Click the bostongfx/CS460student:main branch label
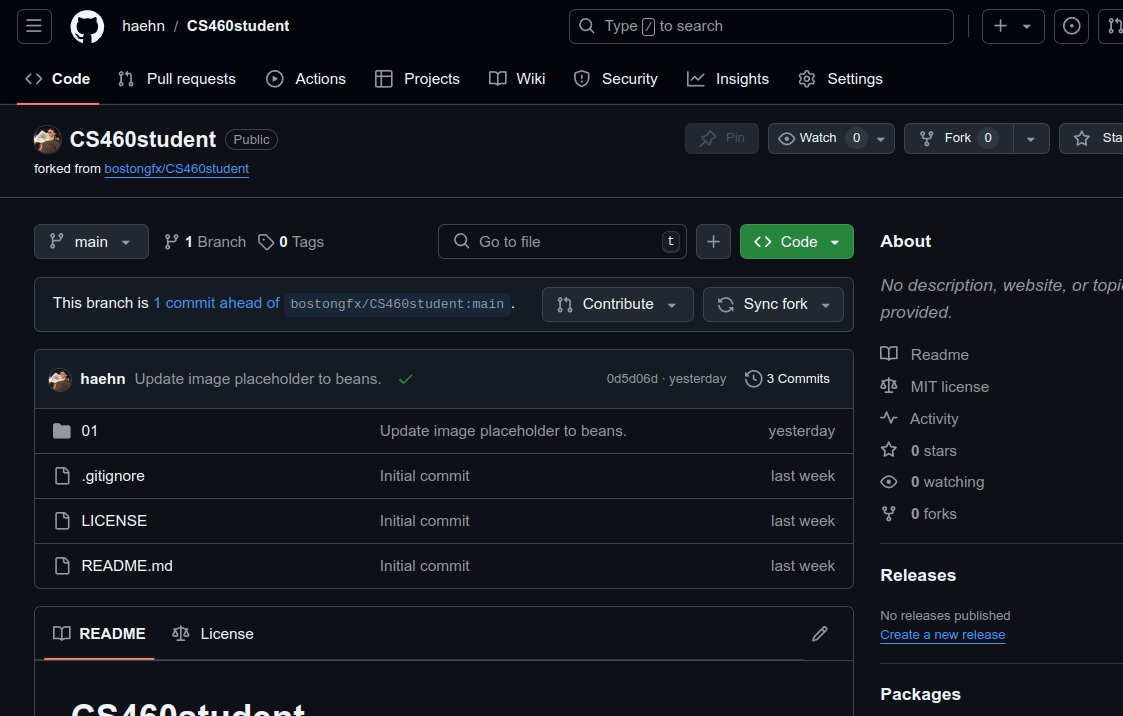Viewport: 1123px width, 716px height. click(397, 304)
